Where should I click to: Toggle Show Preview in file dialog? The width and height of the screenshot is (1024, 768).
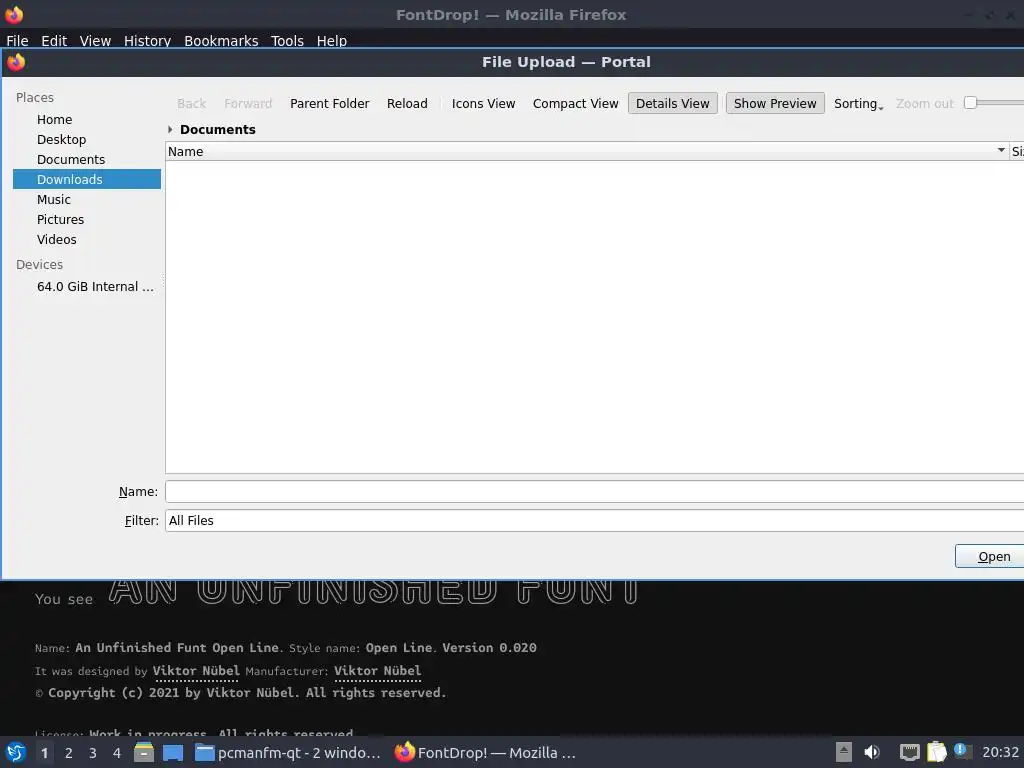pos(775,103)
